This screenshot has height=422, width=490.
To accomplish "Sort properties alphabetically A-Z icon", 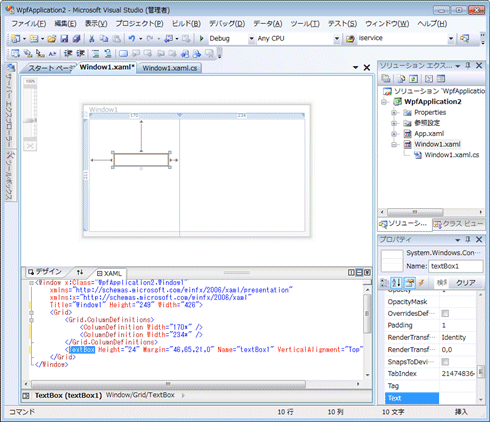I will click(x=396, y=283).
